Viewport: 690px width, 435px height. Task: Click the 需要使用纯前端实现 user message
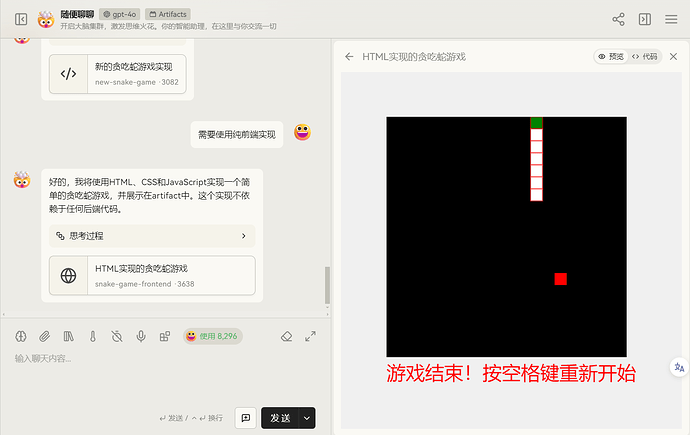237,135
